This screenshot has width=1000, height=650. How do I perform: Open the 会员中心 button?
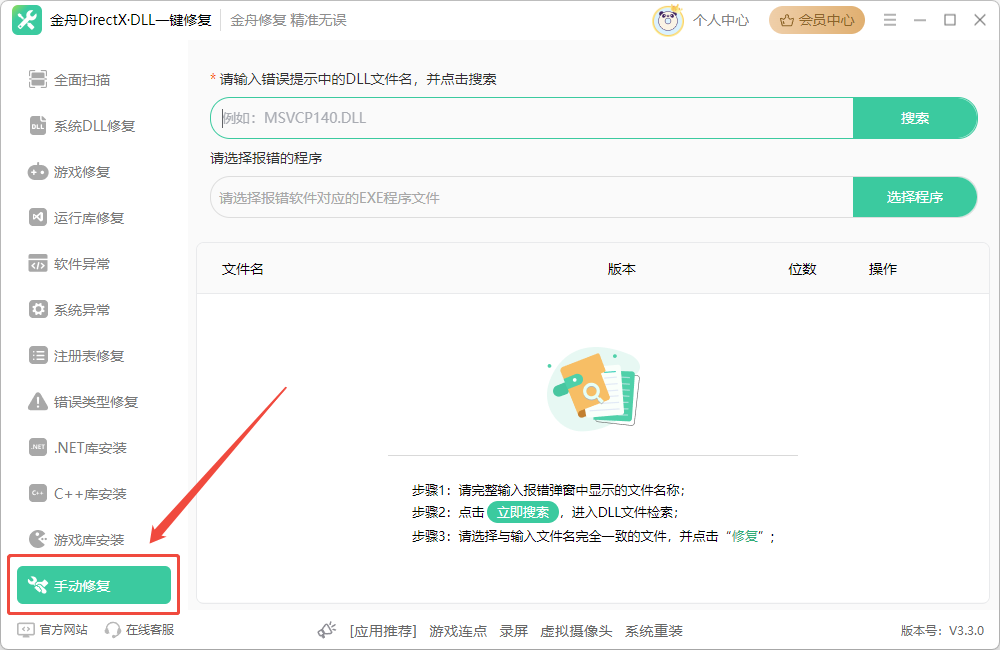tap(817, 20)
